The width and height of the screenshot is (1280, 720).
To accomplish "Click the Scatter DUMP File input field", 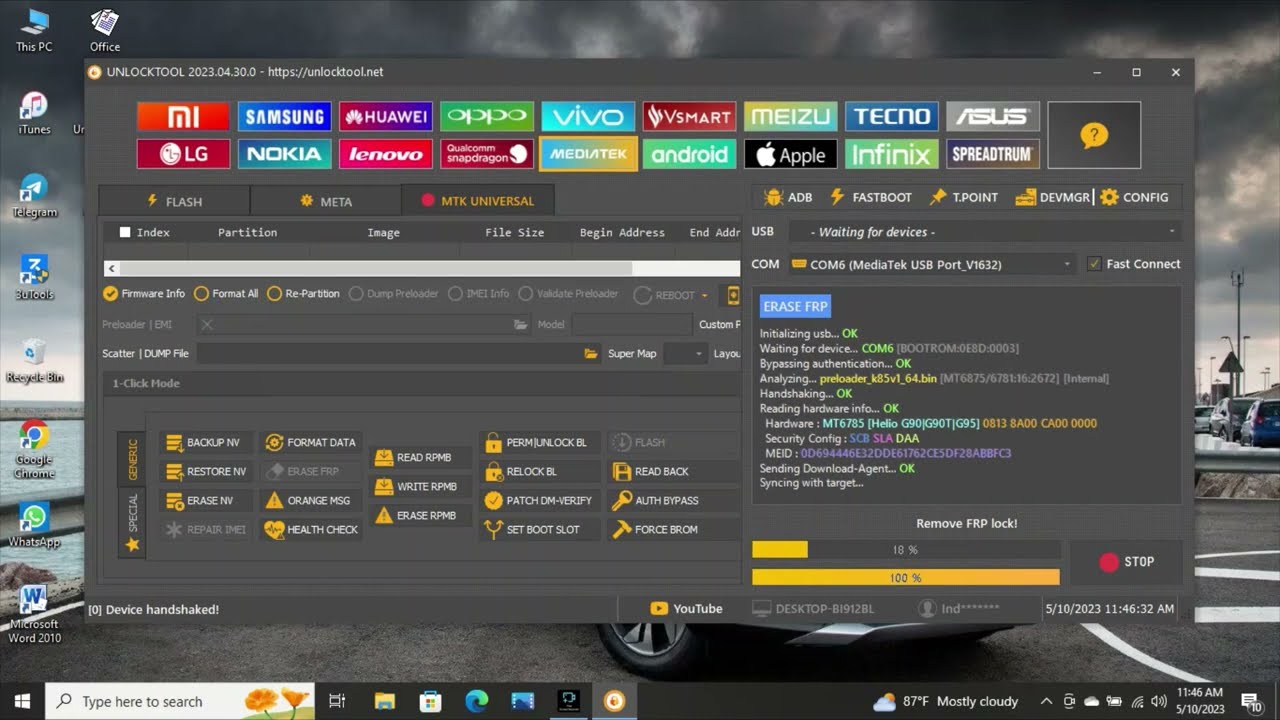I will [x=390, y=354].
